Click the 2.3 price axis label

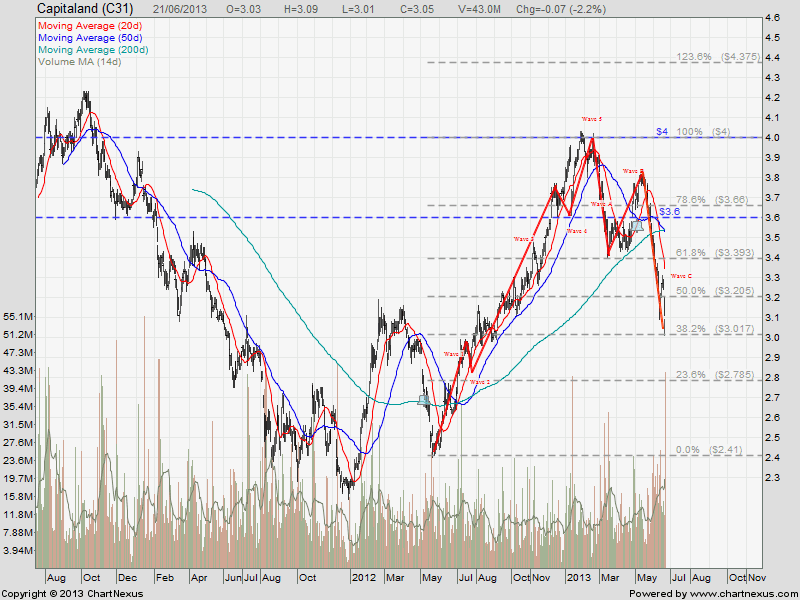pyautogui.click(x=772, y=478)
